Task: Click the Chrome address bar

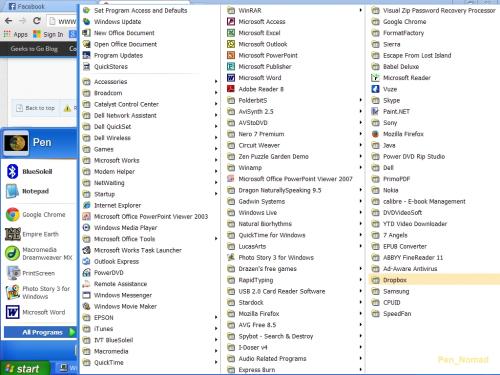Action: click(x=62, y=21)
